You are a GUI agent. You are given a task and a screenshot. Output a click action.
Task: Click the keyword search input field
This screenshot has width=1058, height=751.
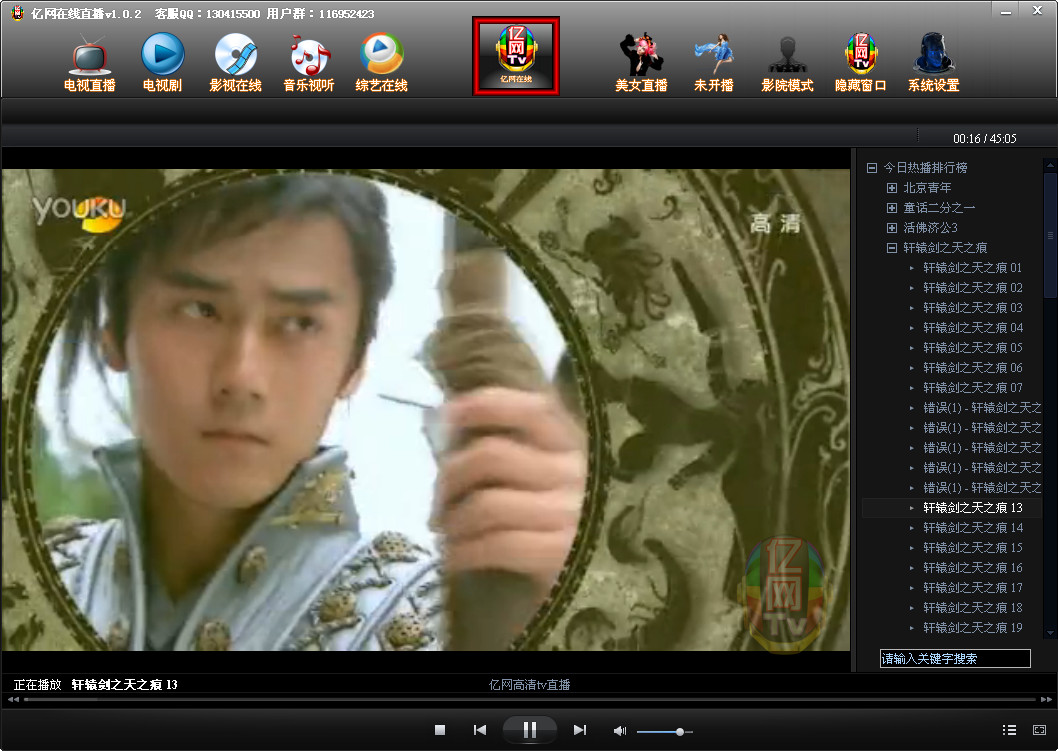[x=955, y=659]
